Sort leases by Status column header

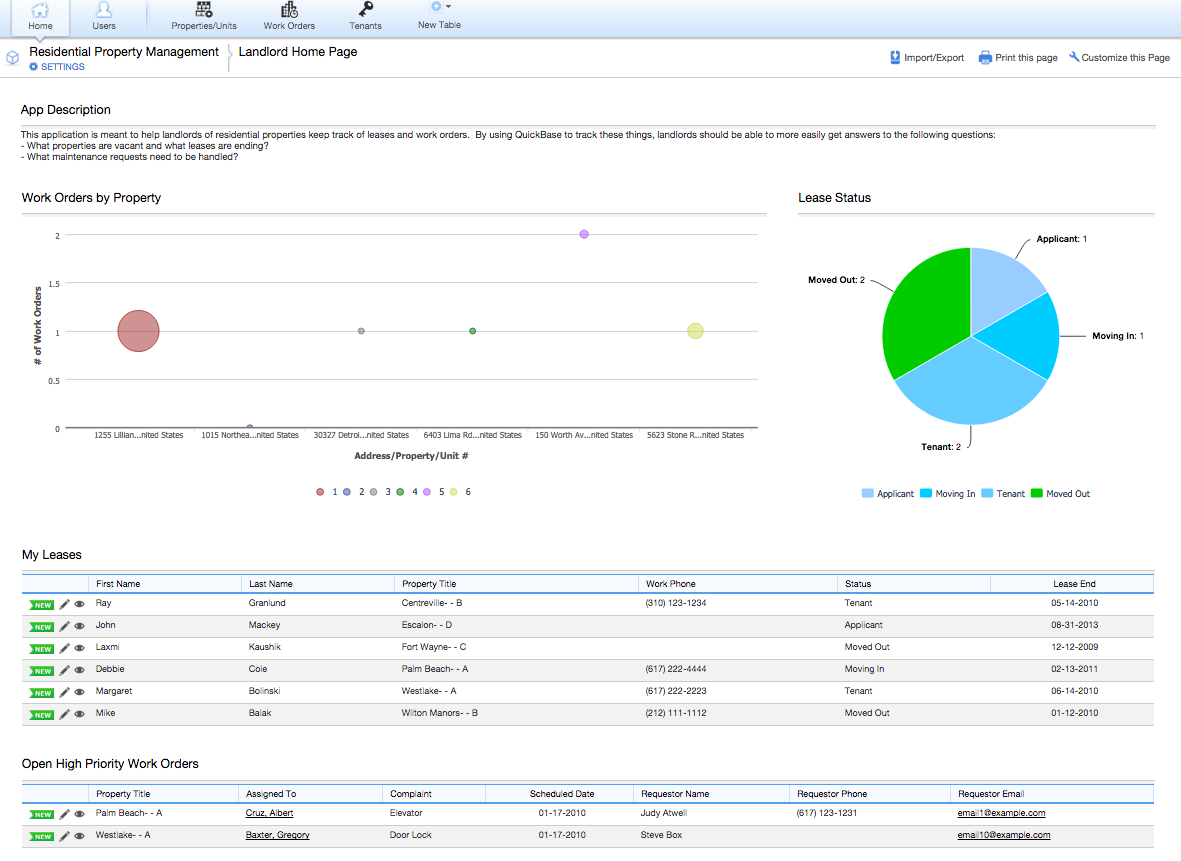click(x=858, y=584)
